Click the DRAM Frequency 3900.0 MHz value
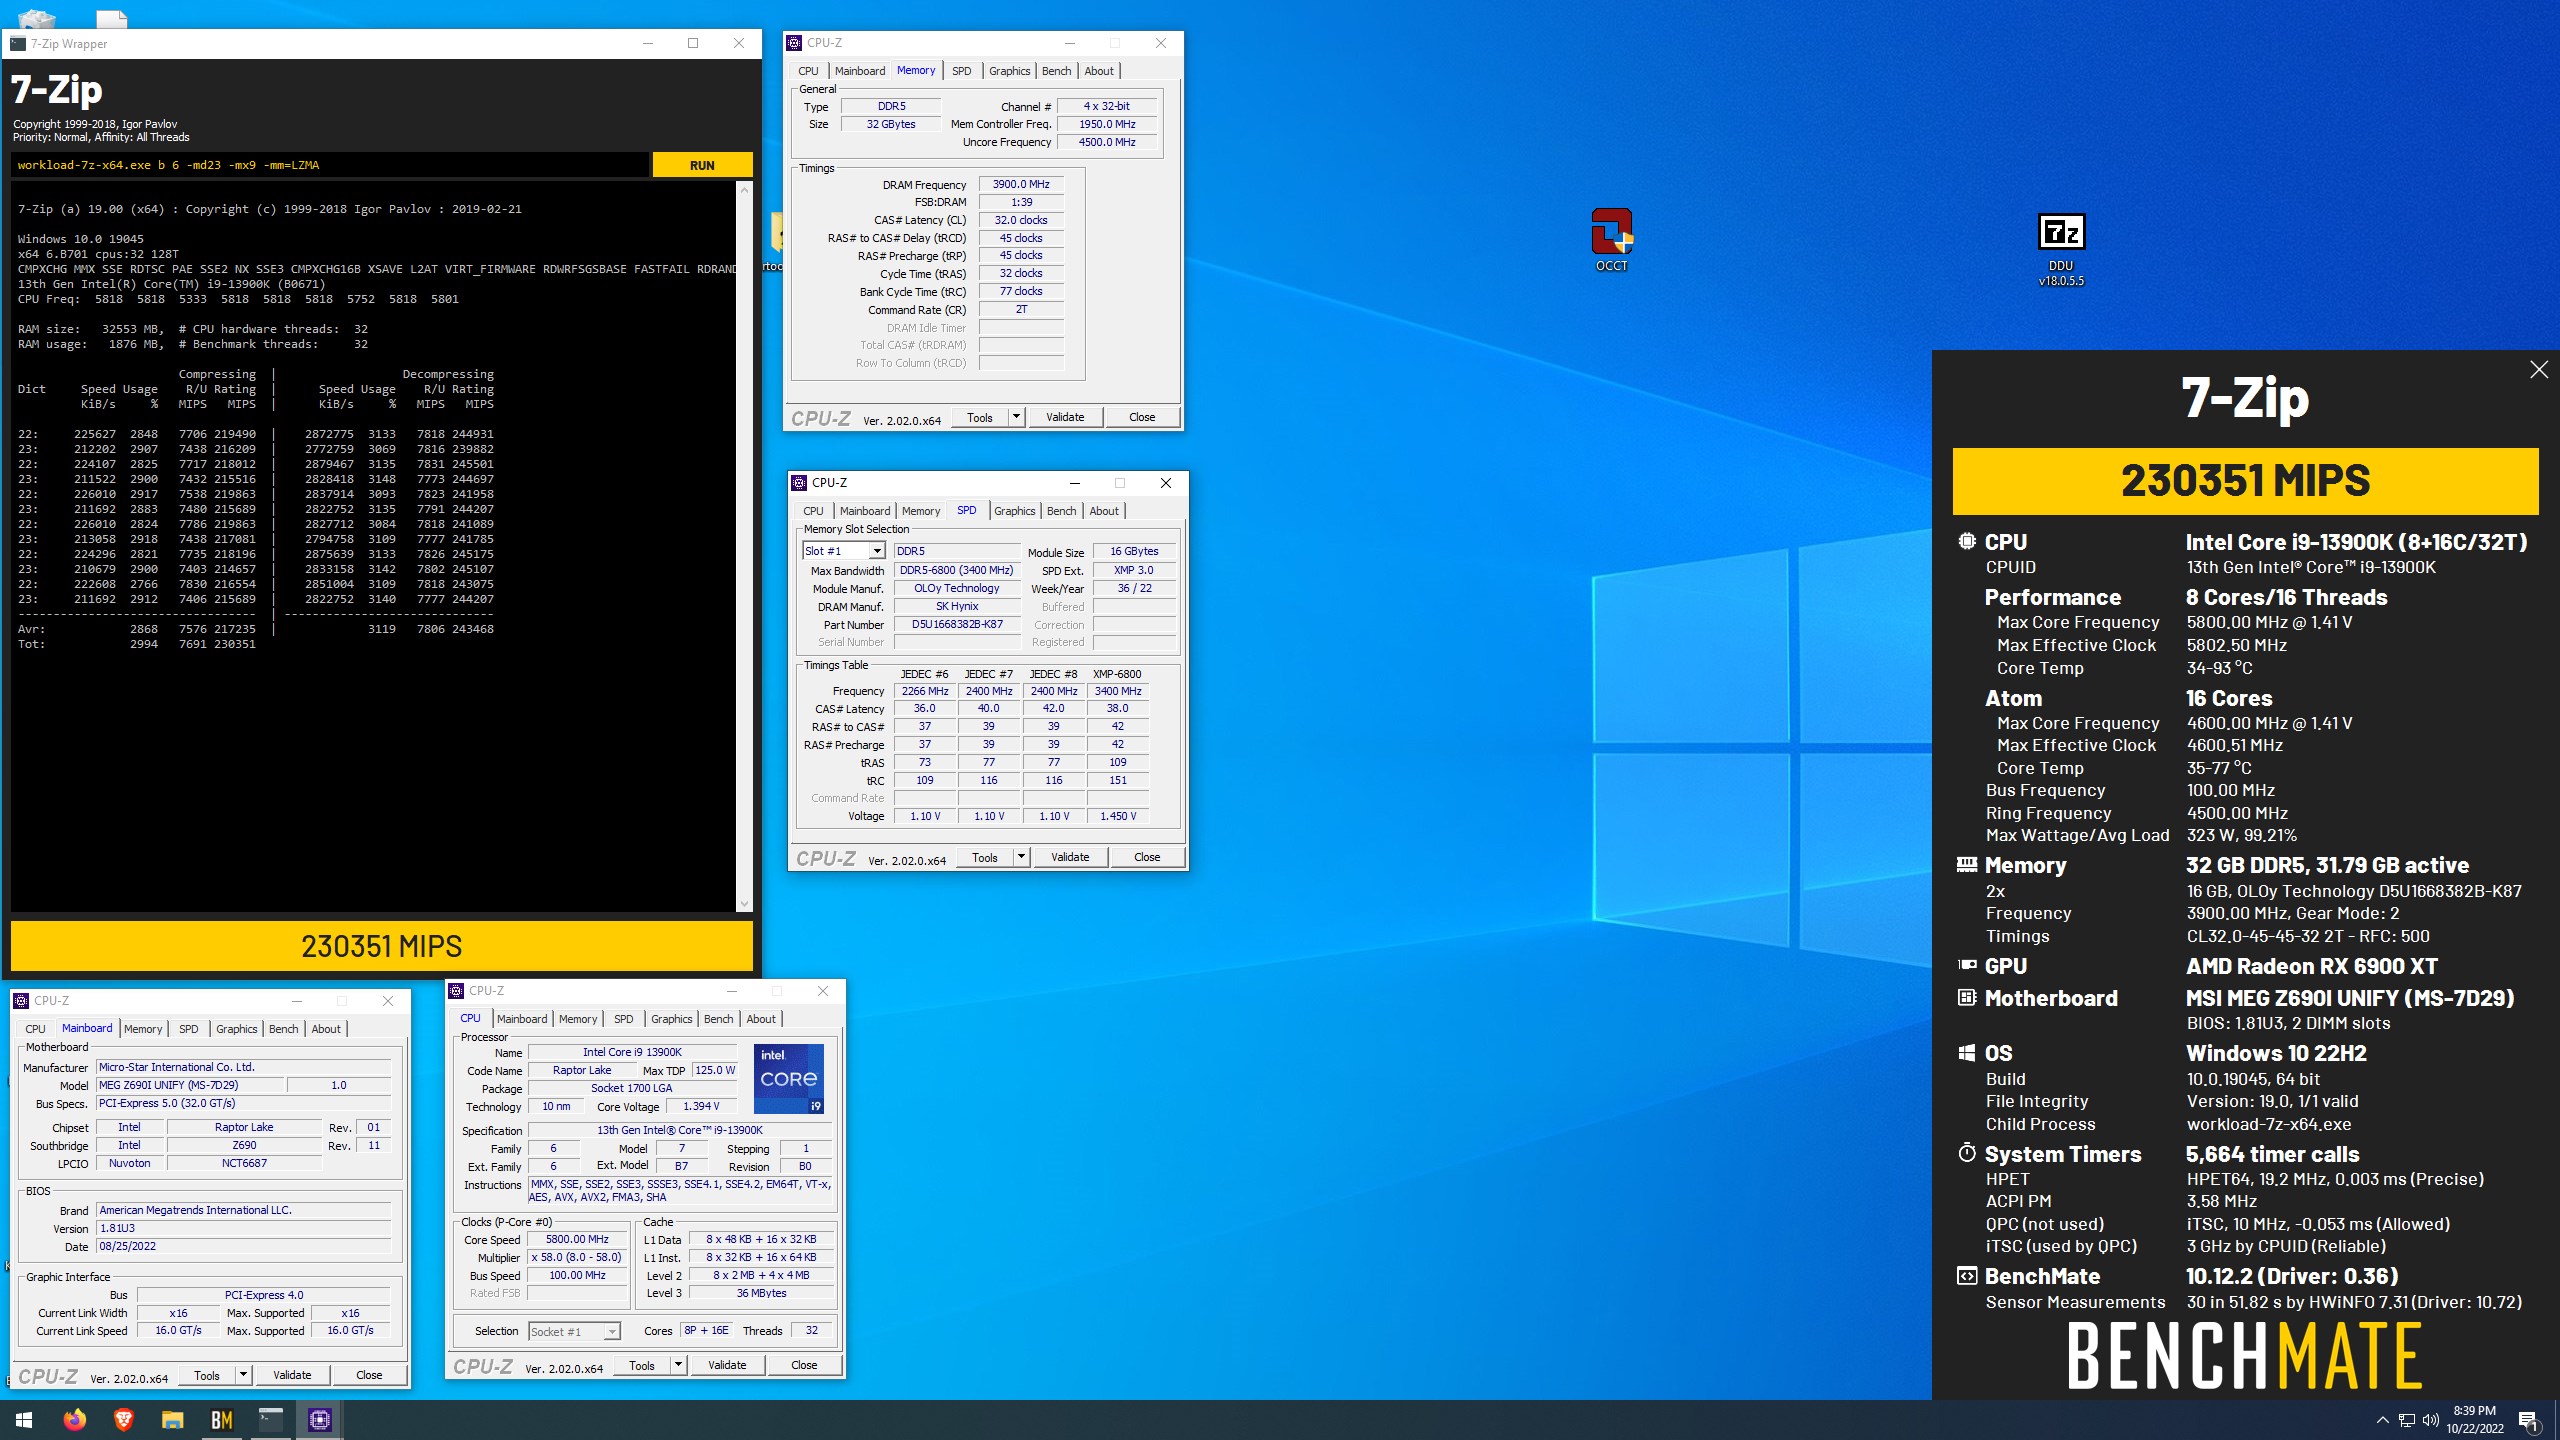 1021,184
